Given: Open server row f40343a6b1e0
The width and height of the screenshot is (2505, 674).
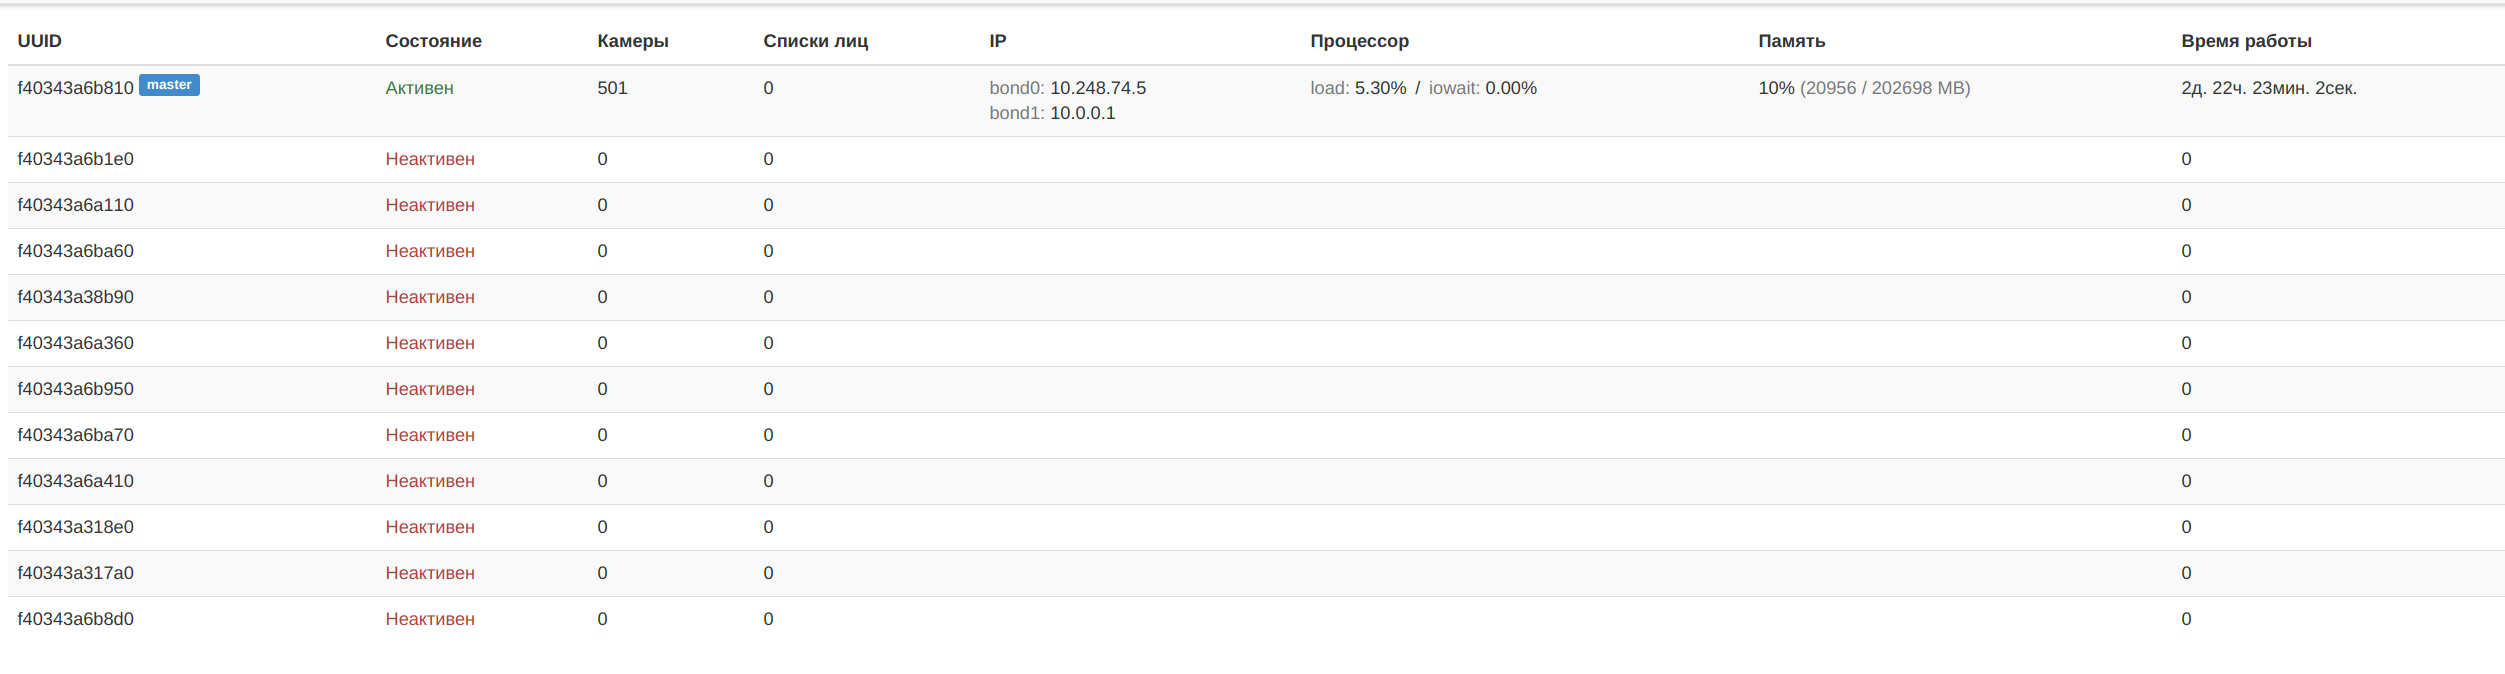Looking at the screenshot, I should click(x=1256, y=159).
